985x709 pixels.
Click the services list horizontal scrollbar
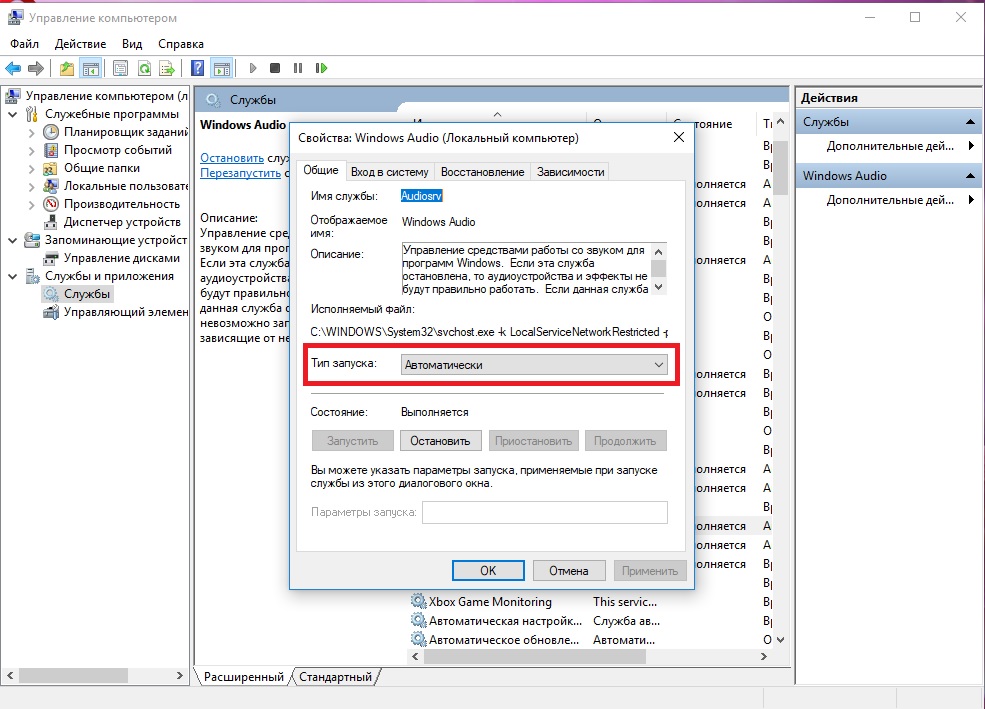pos(535,656)
